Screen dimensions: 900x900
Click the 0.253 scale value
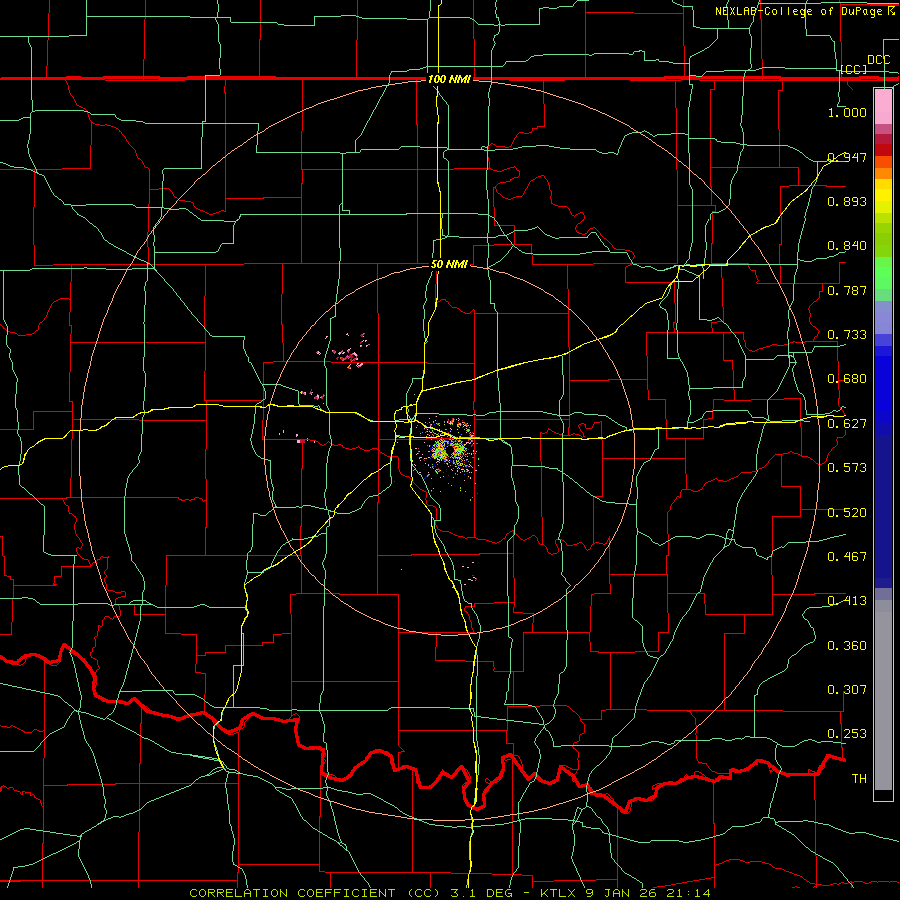847,734
